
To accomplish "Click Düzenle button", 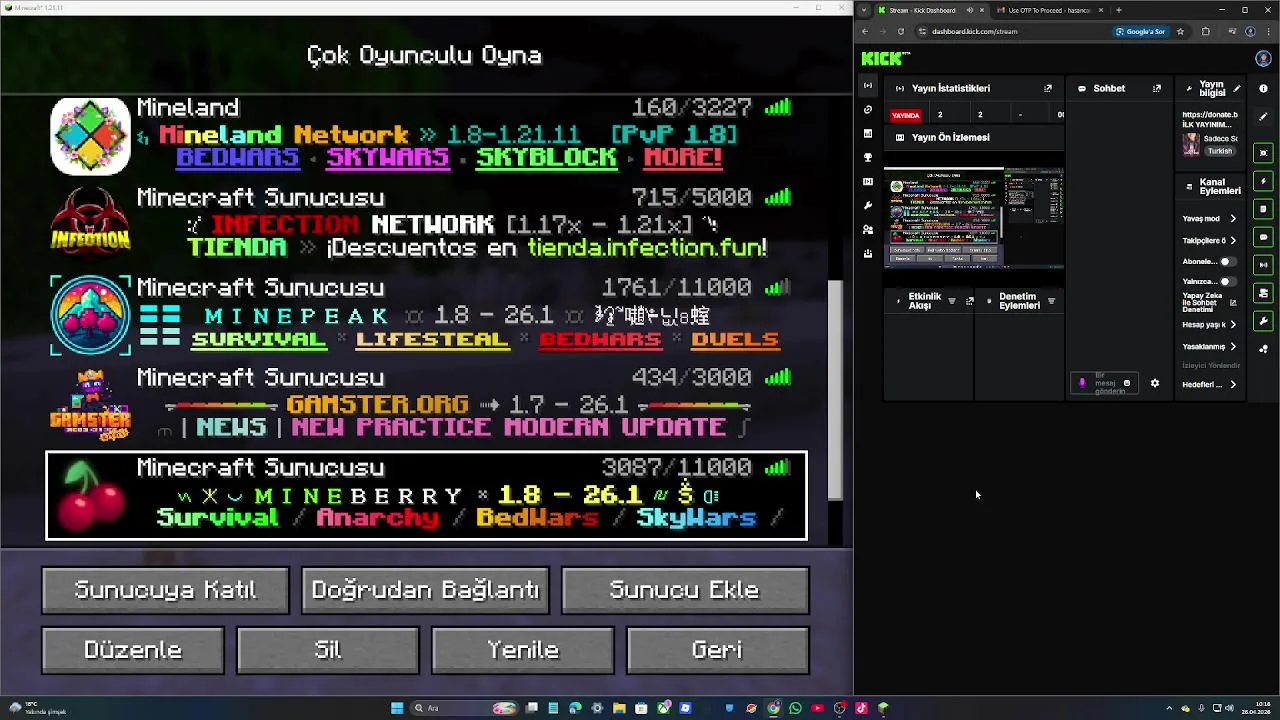I will 133,650.
